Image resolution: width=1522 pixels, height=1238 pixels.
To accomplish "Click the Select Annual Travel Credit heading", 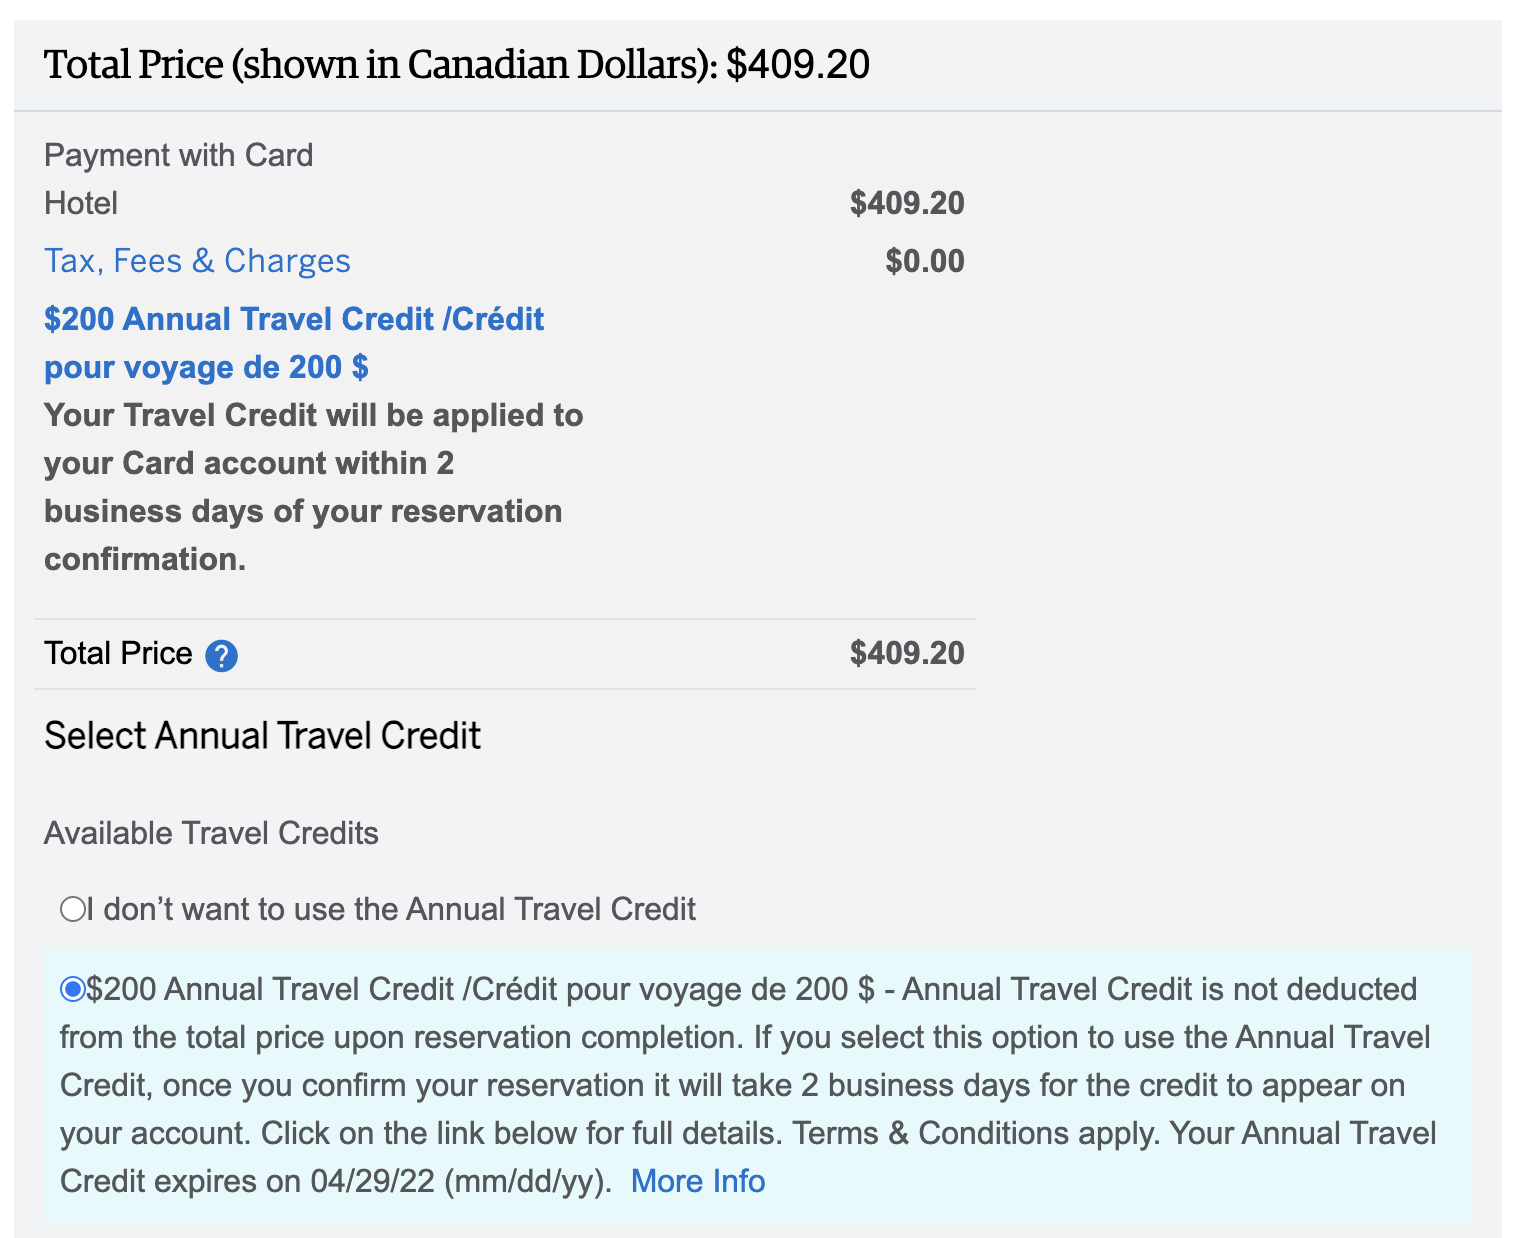I will [x=262, y=736].
